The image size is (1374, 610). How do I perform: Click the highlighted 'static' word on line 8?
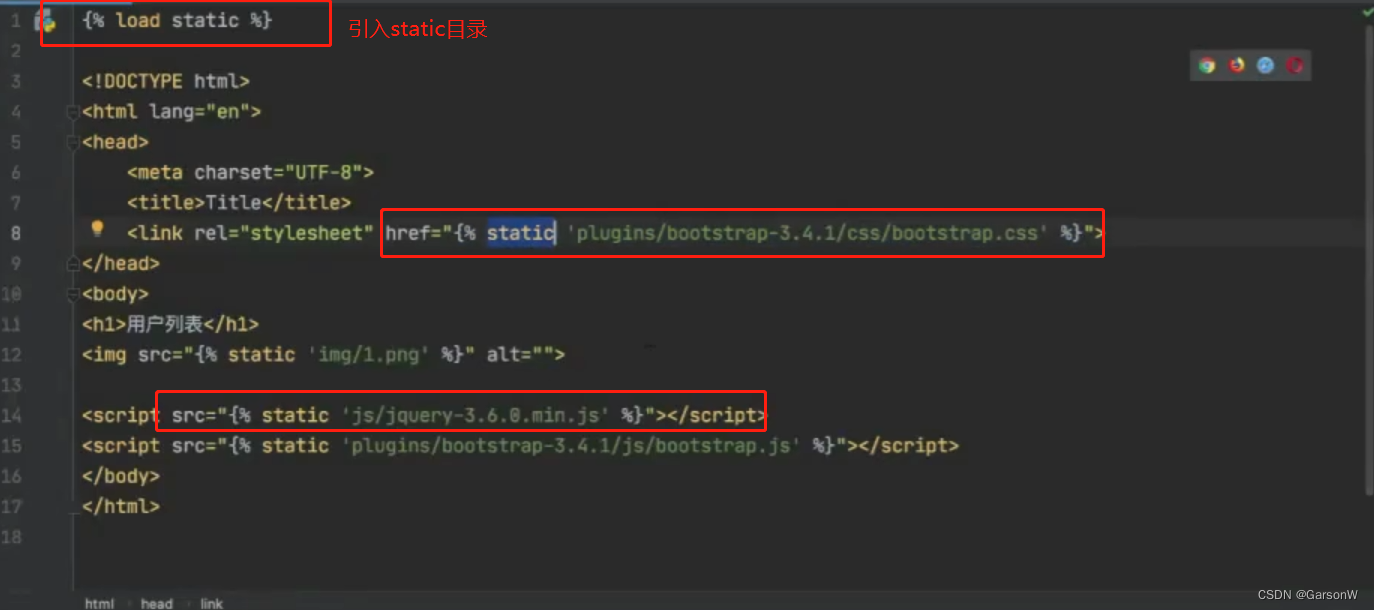pyautogui.click(x=521, y=233)
